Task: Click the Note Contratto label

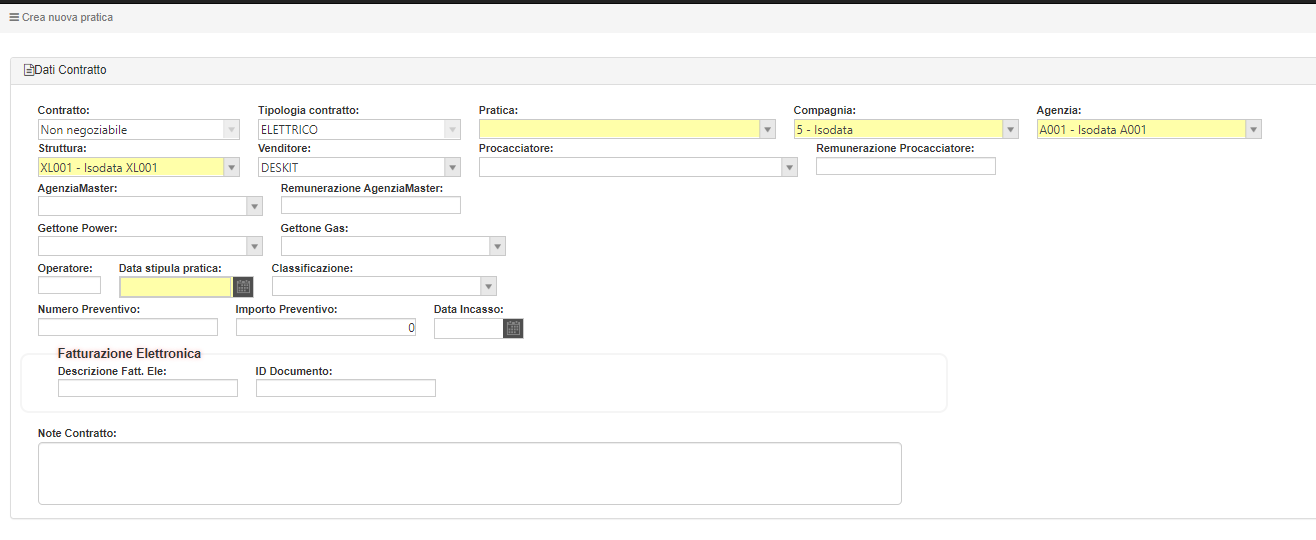Action: (77, 433)
